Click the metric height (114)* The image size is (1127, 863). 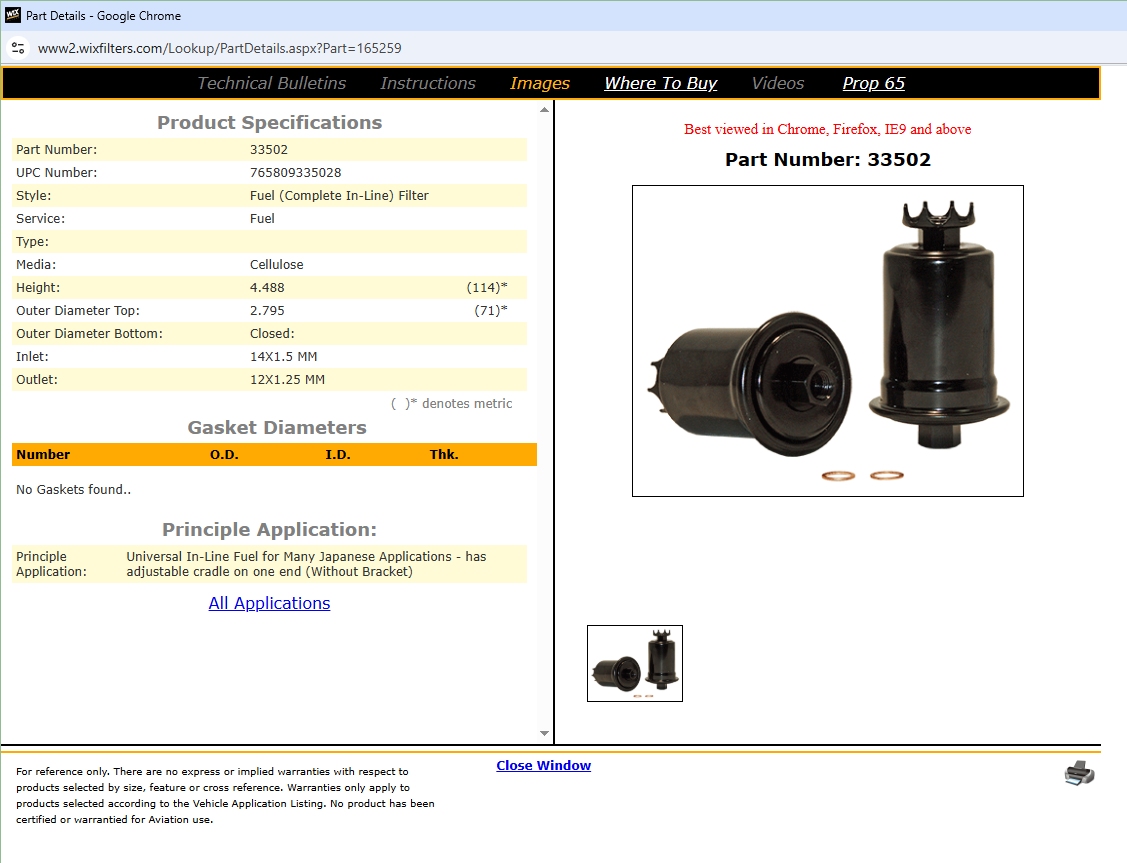(x=487, y=287)
